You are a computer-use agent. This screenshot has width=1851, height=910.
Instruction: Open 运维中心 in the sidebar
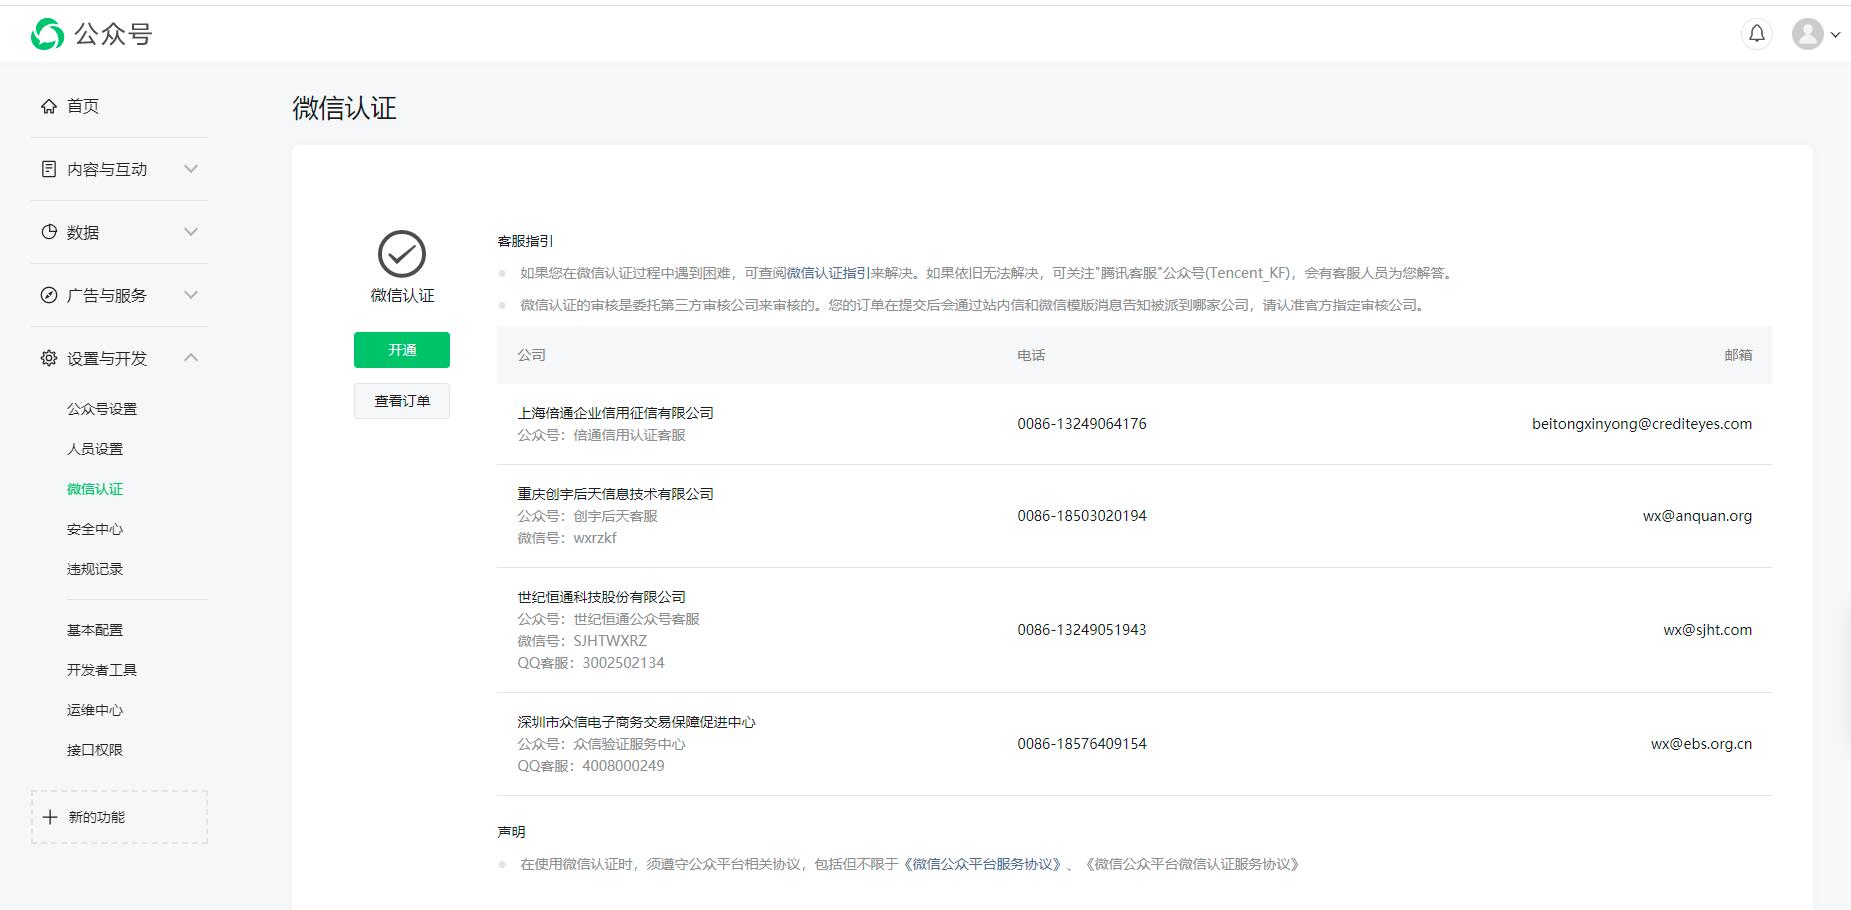(95, 710)
